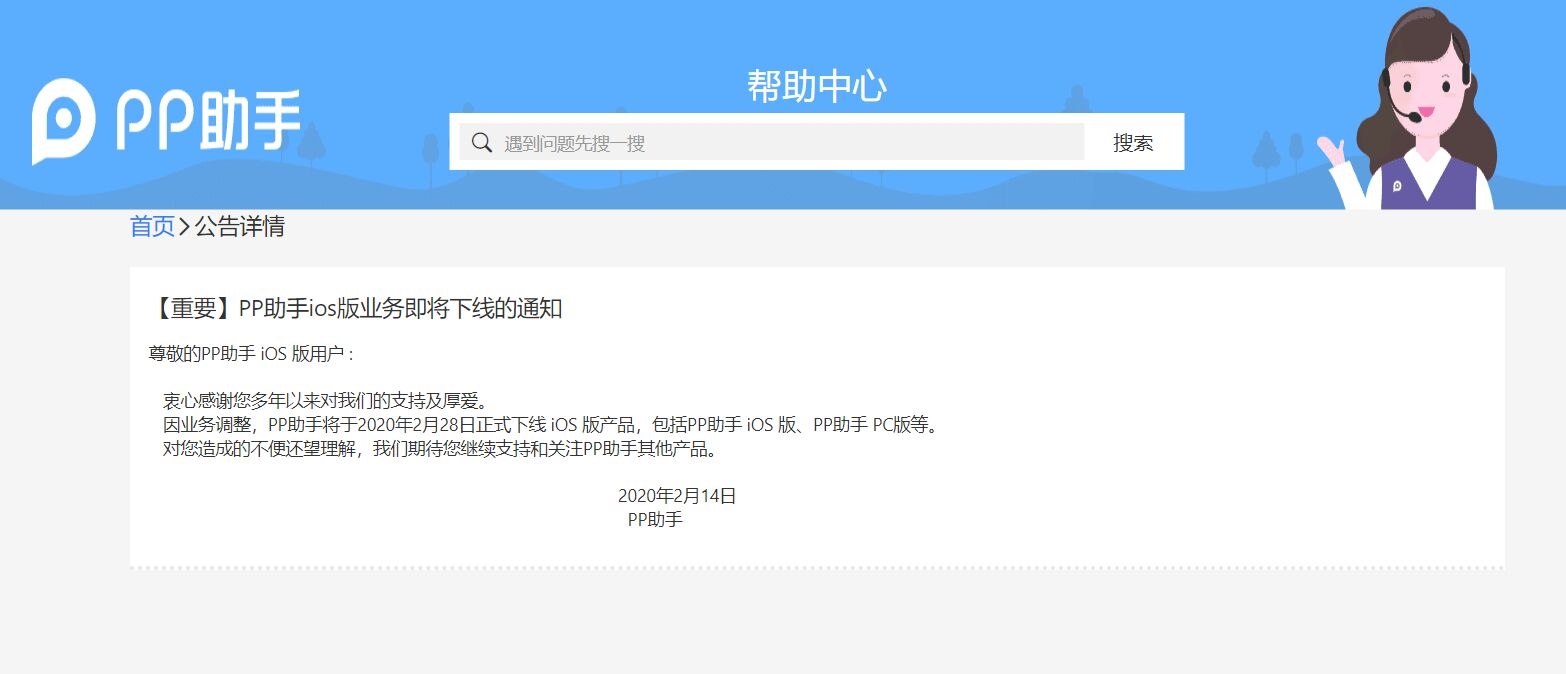1566x674 pixels.
Task: Click the 衷心感谢您多年以来 sentence
Action: (325, 402)
